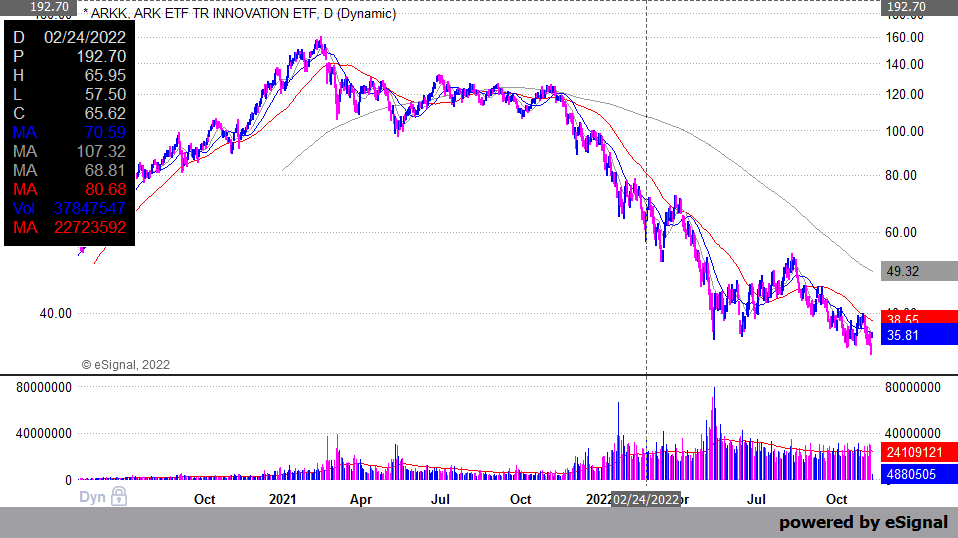Click the eSignal 2022 copyright text
958x538 pixels.
point(126,365)
